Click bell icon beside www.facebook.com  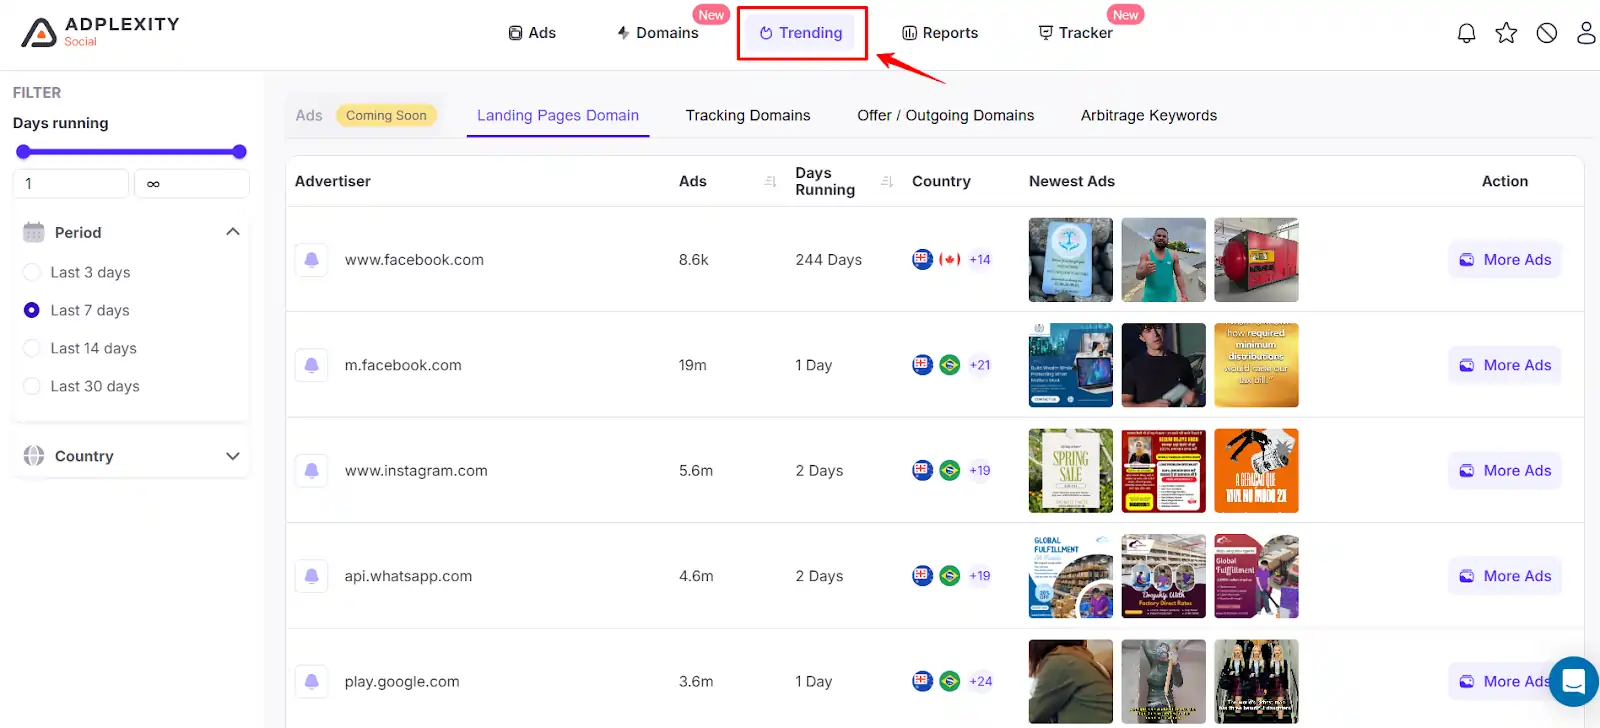(311, 260)
